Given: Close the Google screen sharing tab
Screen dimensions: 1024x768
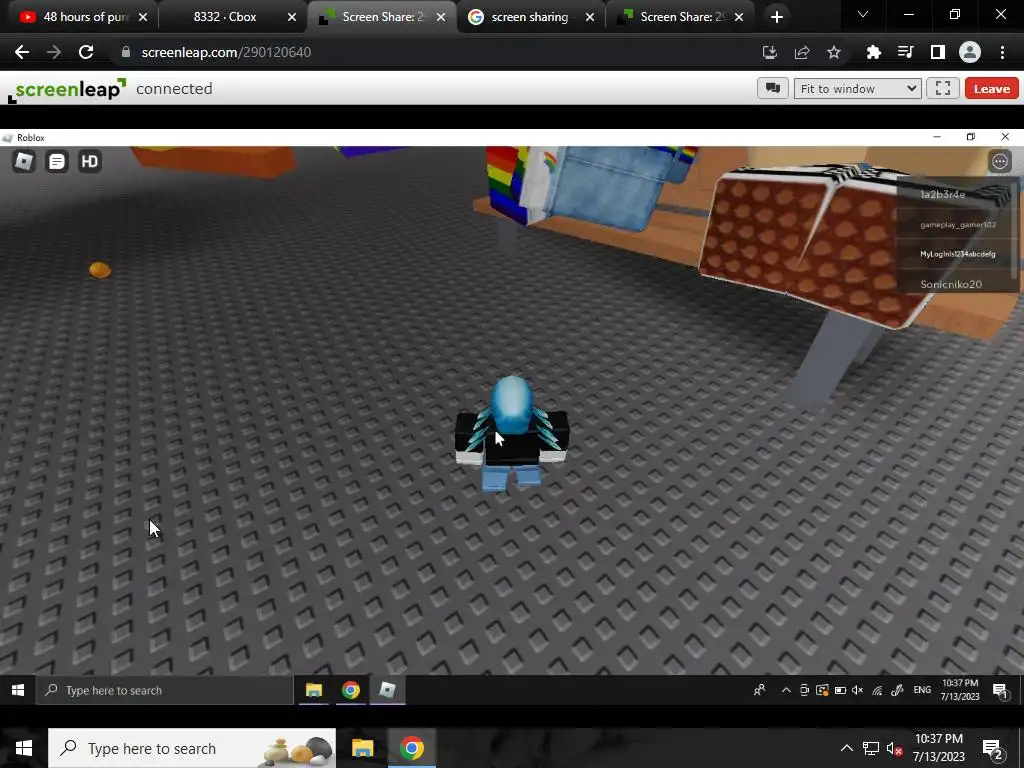Looking at the screenshot, I should [x=590, y=17].
